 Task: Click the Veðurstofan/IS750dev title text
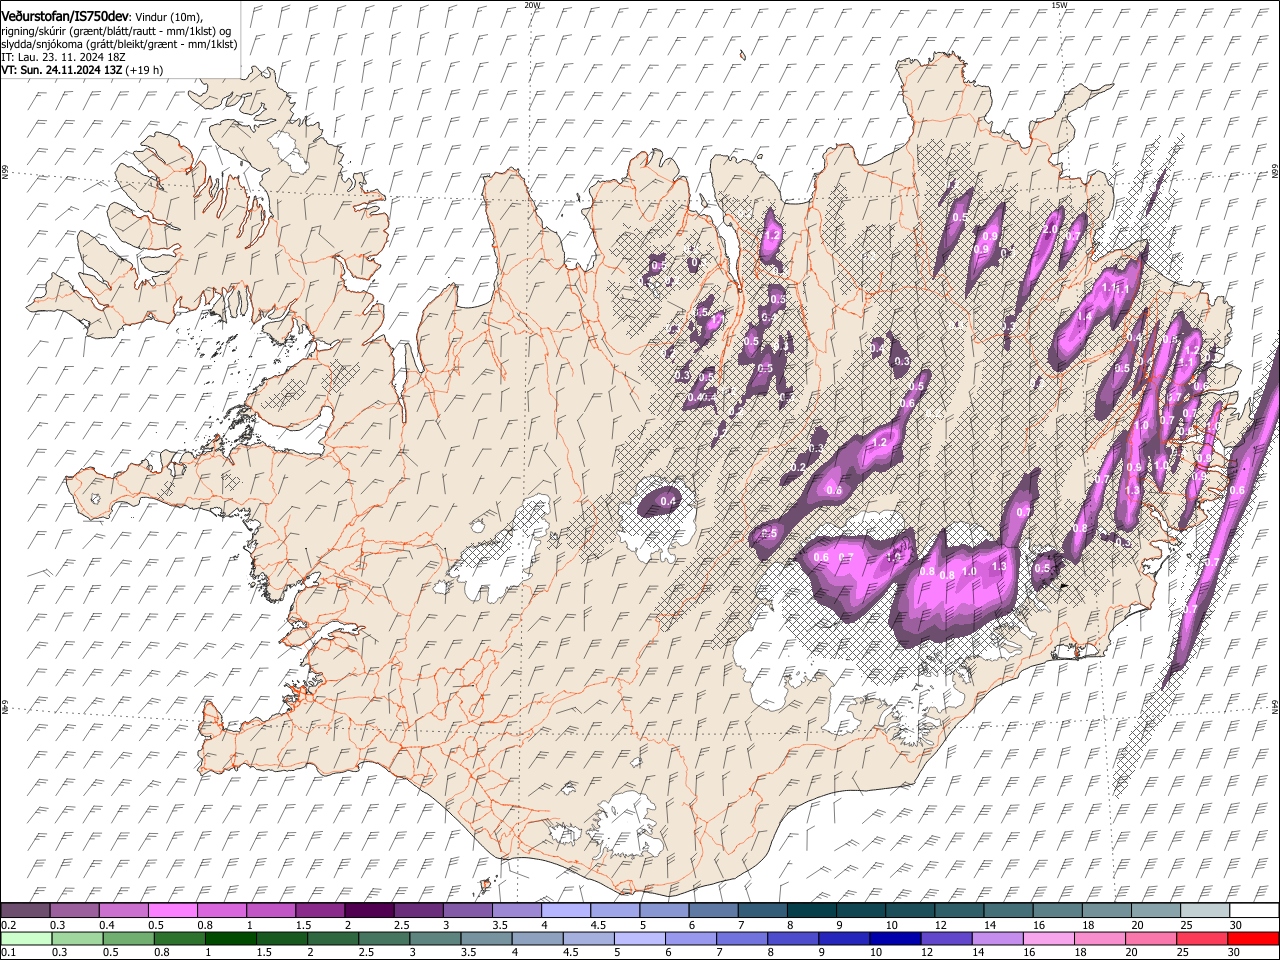(65, 17)
